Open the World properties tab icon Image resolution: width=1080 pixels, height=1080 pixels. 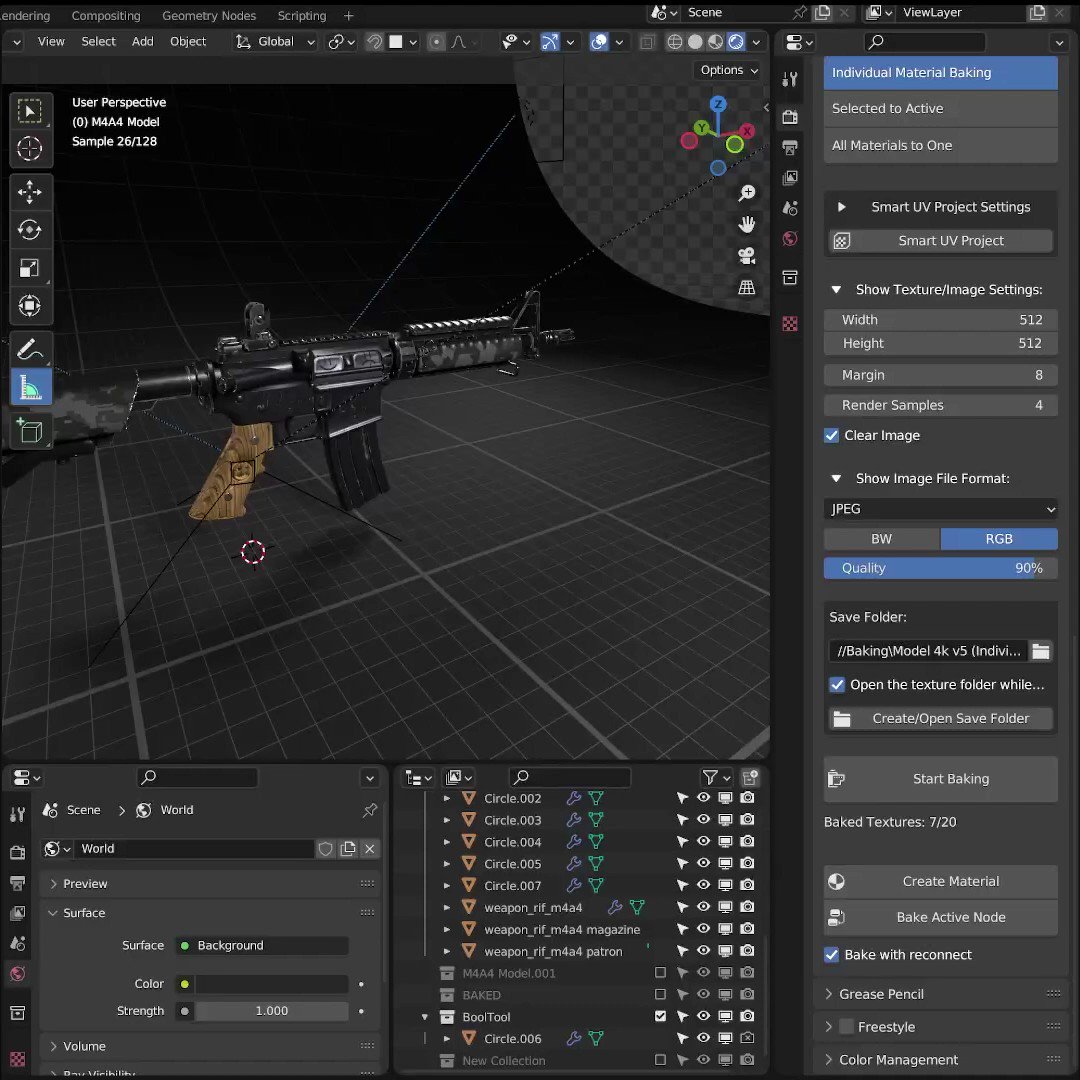coord(790,239)
